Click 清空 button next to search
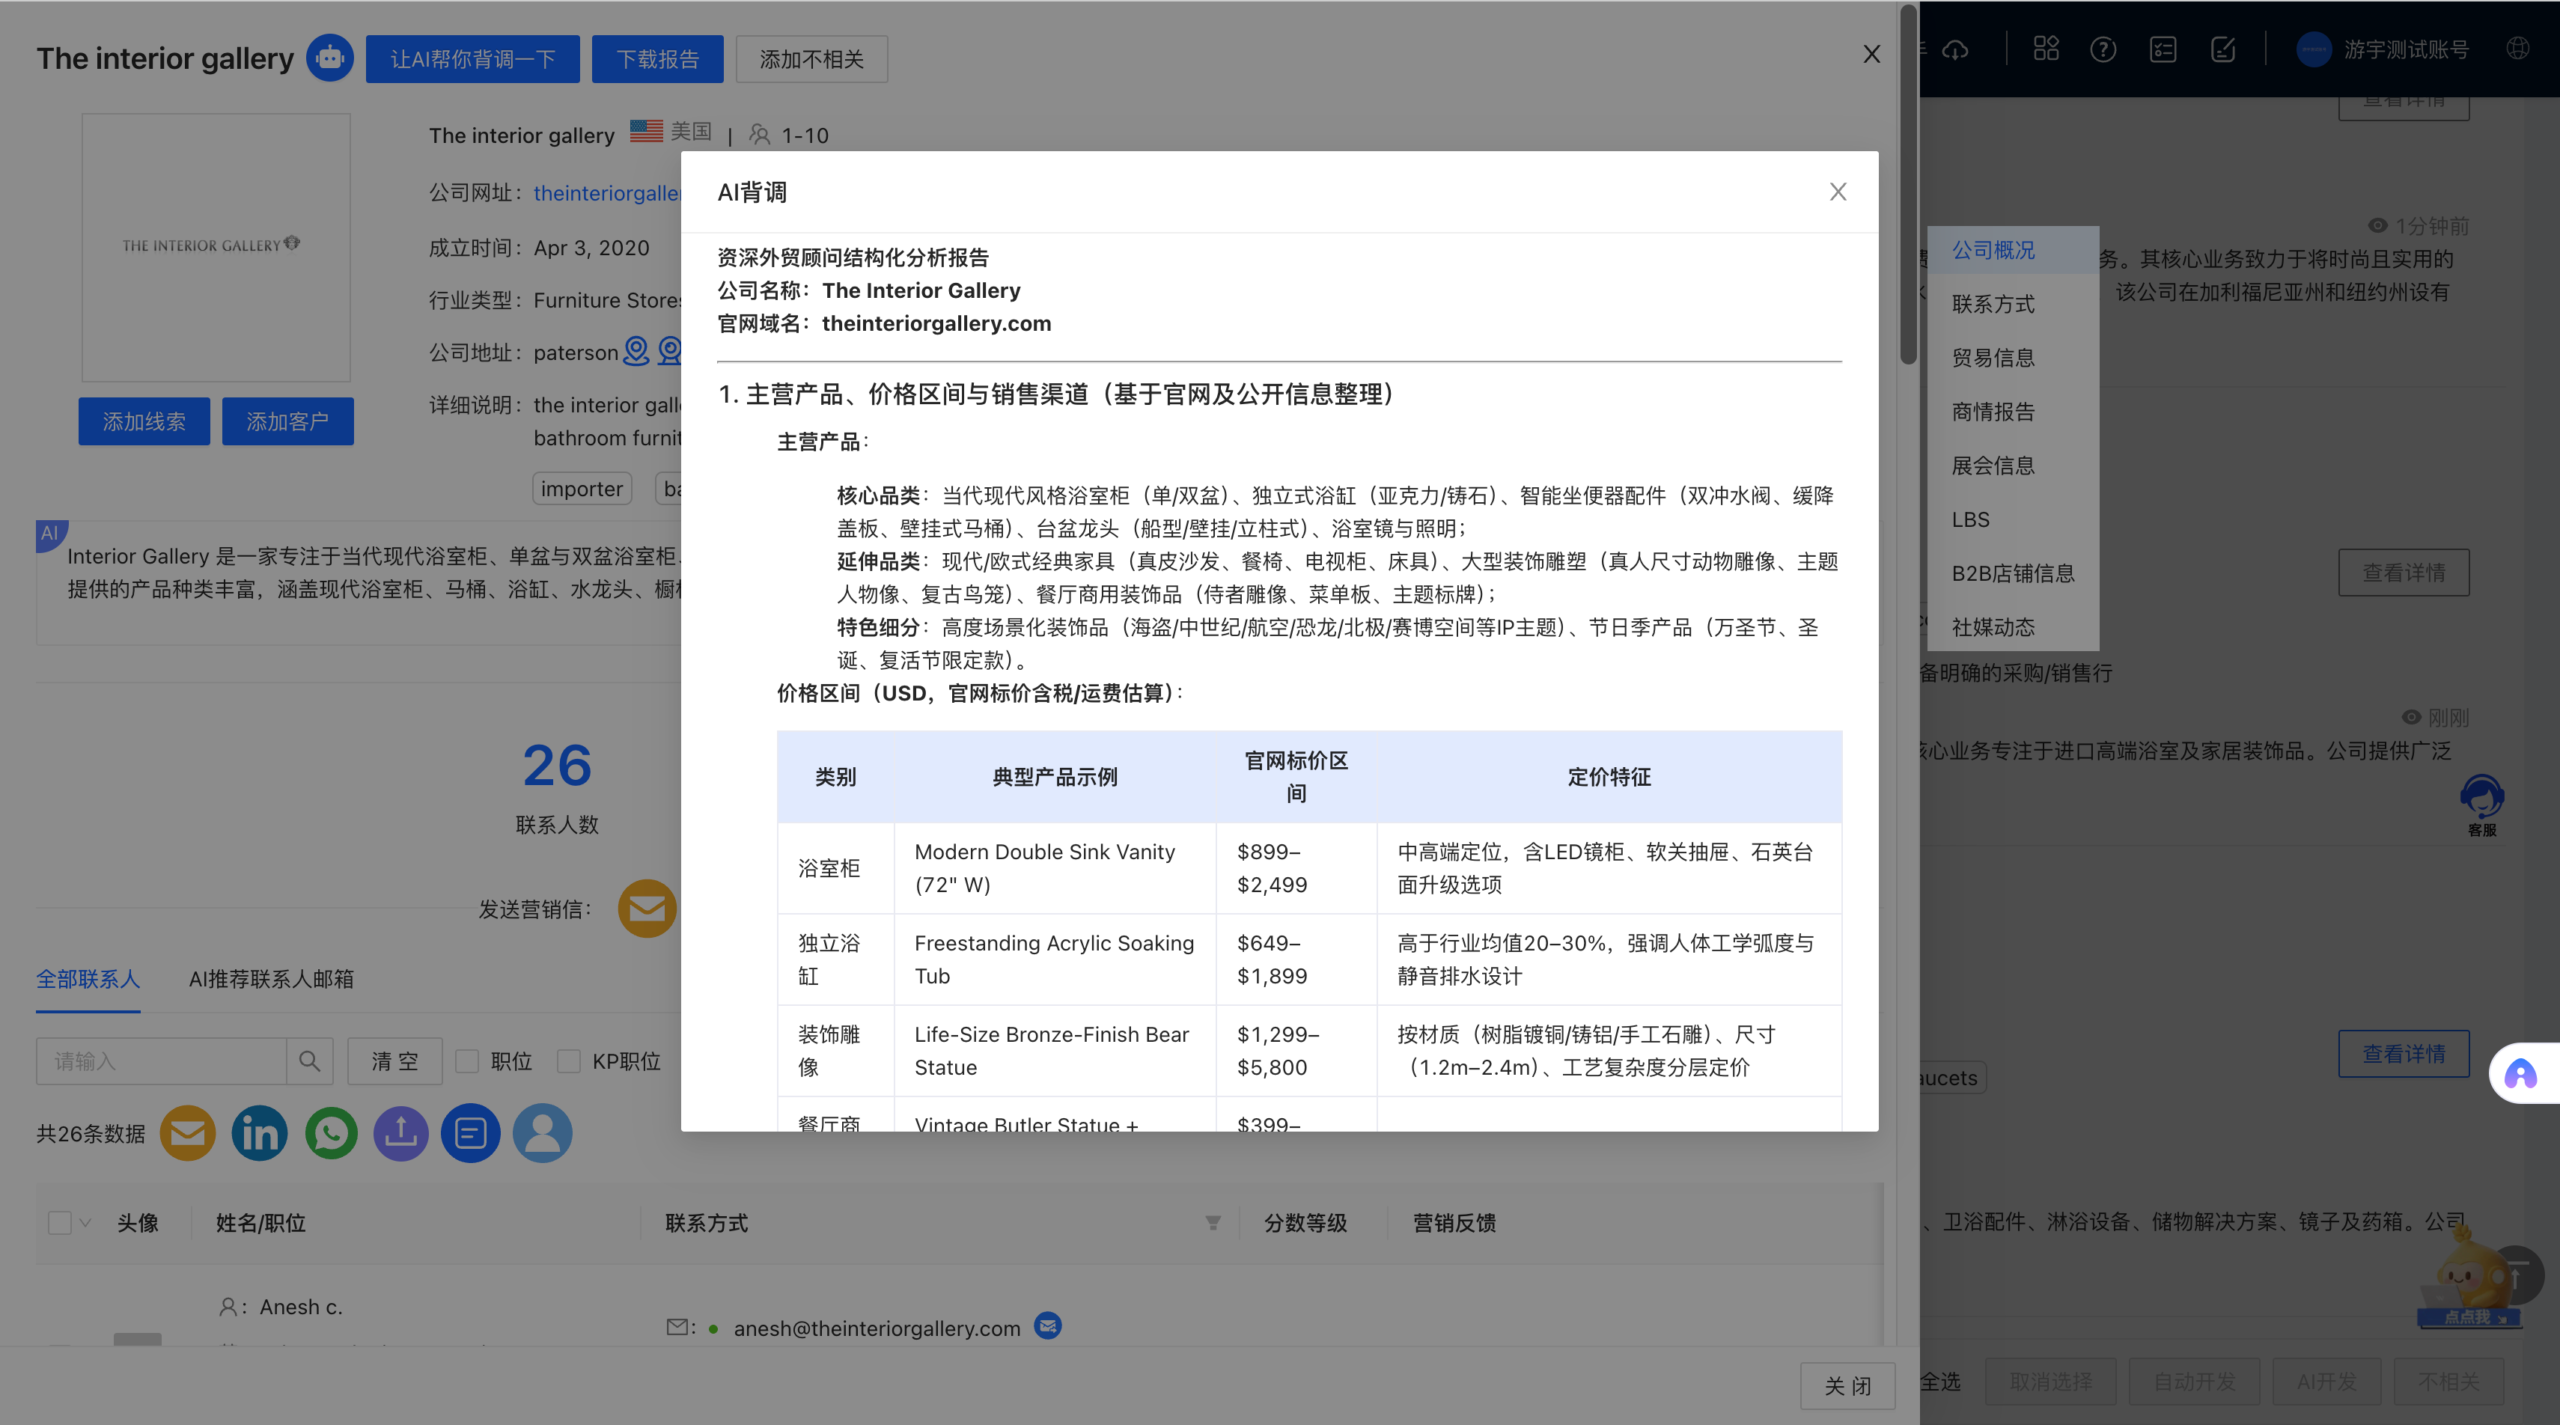 (x=395, y=1061)
